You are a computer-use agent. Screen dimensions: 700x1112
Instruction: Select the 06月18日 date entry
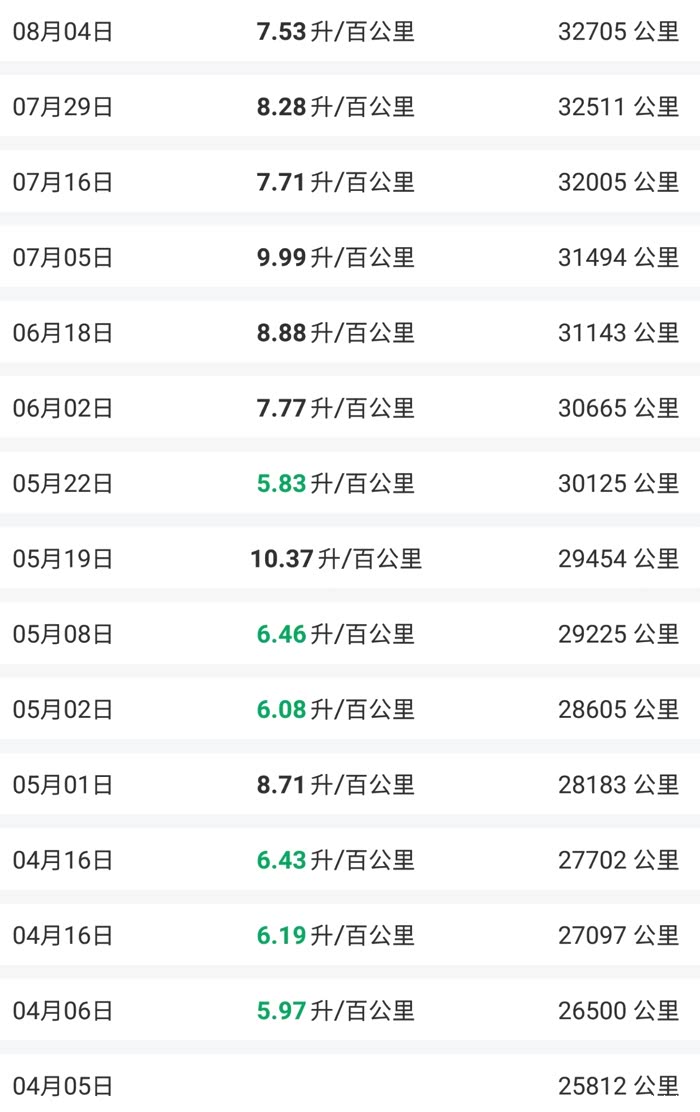tap(63, 333)
